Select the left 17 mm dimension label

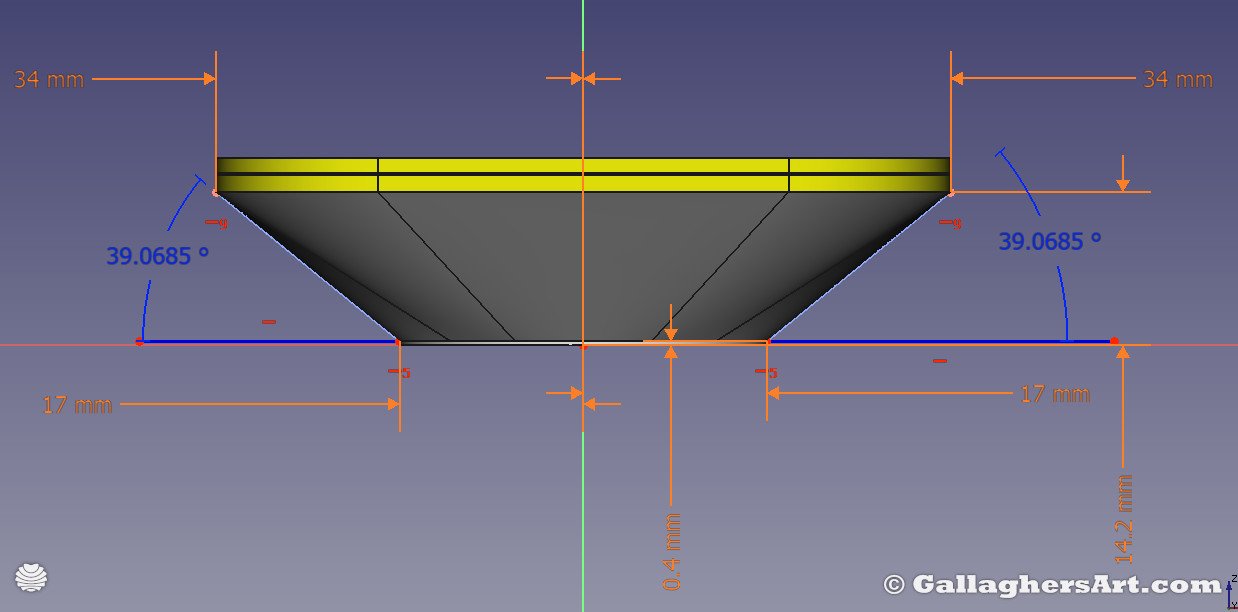[x=77, y=405]
